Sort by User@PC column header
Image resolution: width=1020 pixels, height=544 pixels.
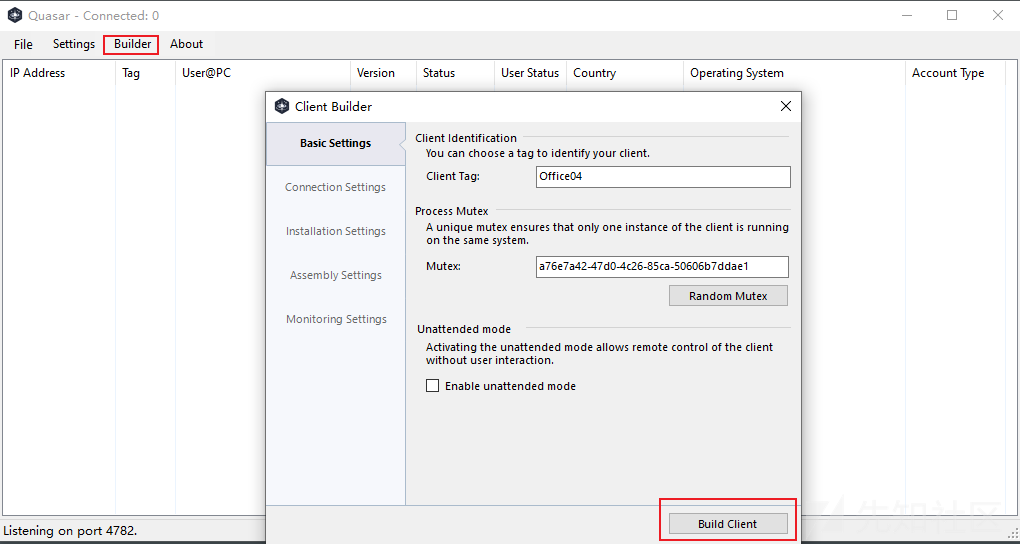263,74
